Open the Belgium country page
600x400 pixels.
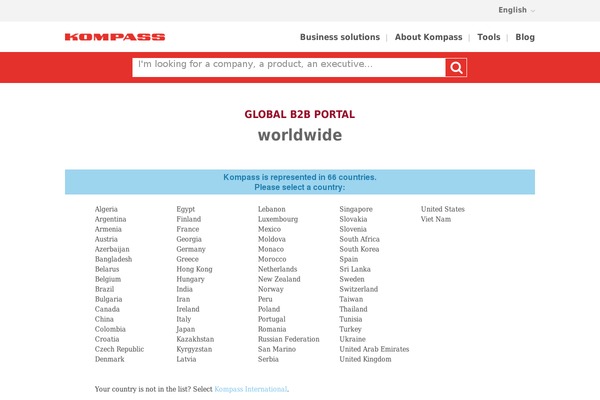108,279
